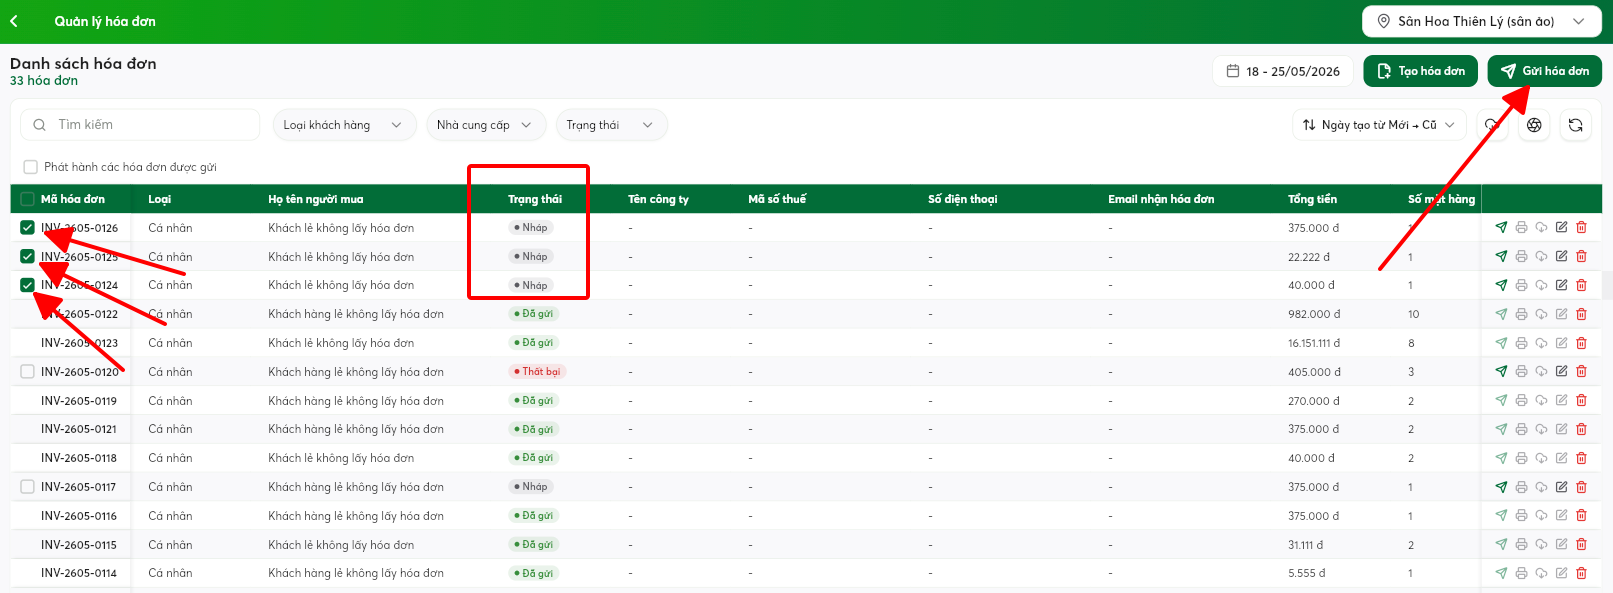
Task: Click 'Mã số thuế' column header
Action: [x=777, y=199]
